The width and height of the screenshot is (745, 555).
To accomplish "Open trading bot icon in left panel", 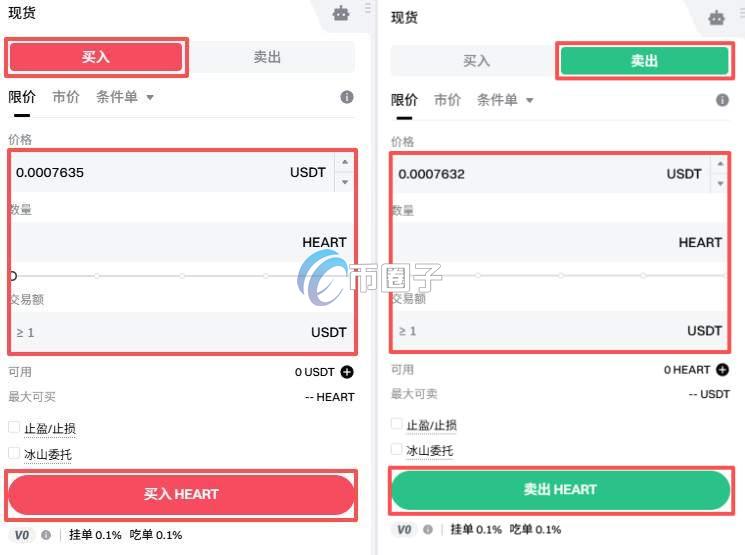I will pyautogui.click(x=341, y=13).
